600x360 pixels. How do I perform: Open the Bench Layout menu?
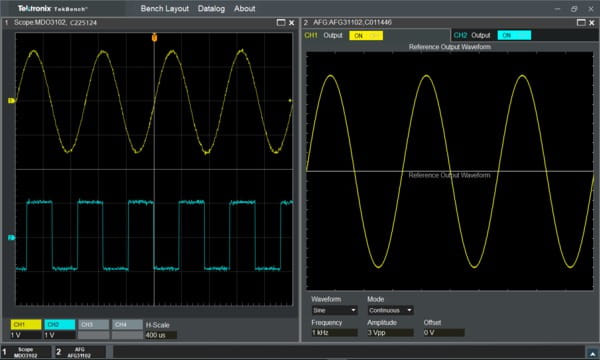[x=165, y=8]
